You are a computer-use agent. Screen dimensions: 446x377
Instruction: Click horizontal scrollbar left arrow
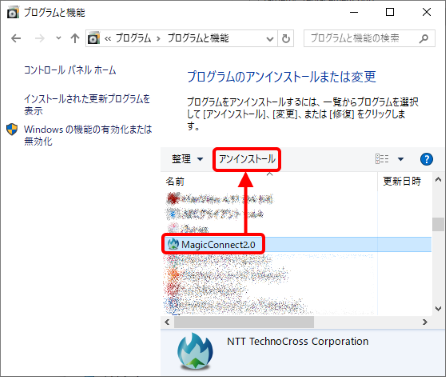tap(167, 322)
